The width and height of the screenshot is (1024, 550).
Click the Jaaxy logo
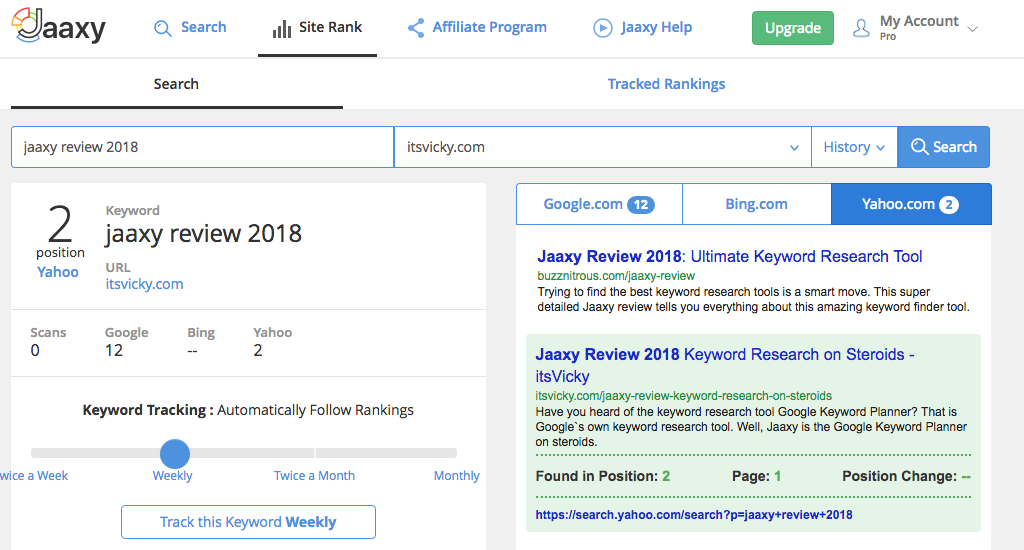click(59, 26)
